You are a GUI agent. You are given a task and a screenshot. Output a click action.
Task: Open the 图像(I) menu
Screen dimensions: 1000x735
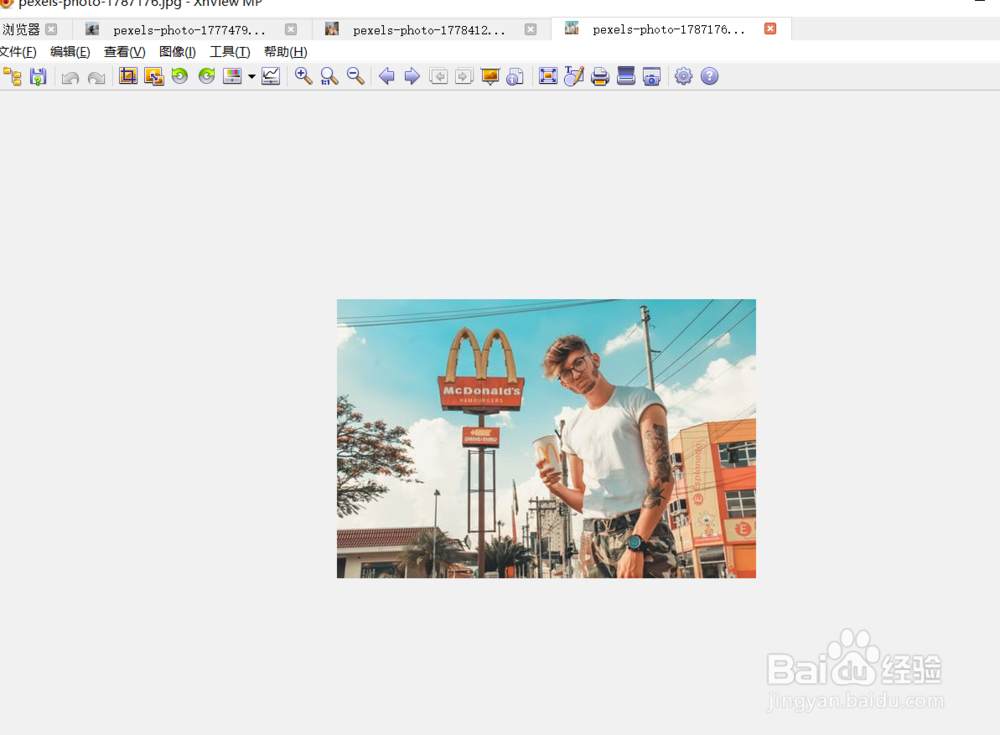pos(177,52)
